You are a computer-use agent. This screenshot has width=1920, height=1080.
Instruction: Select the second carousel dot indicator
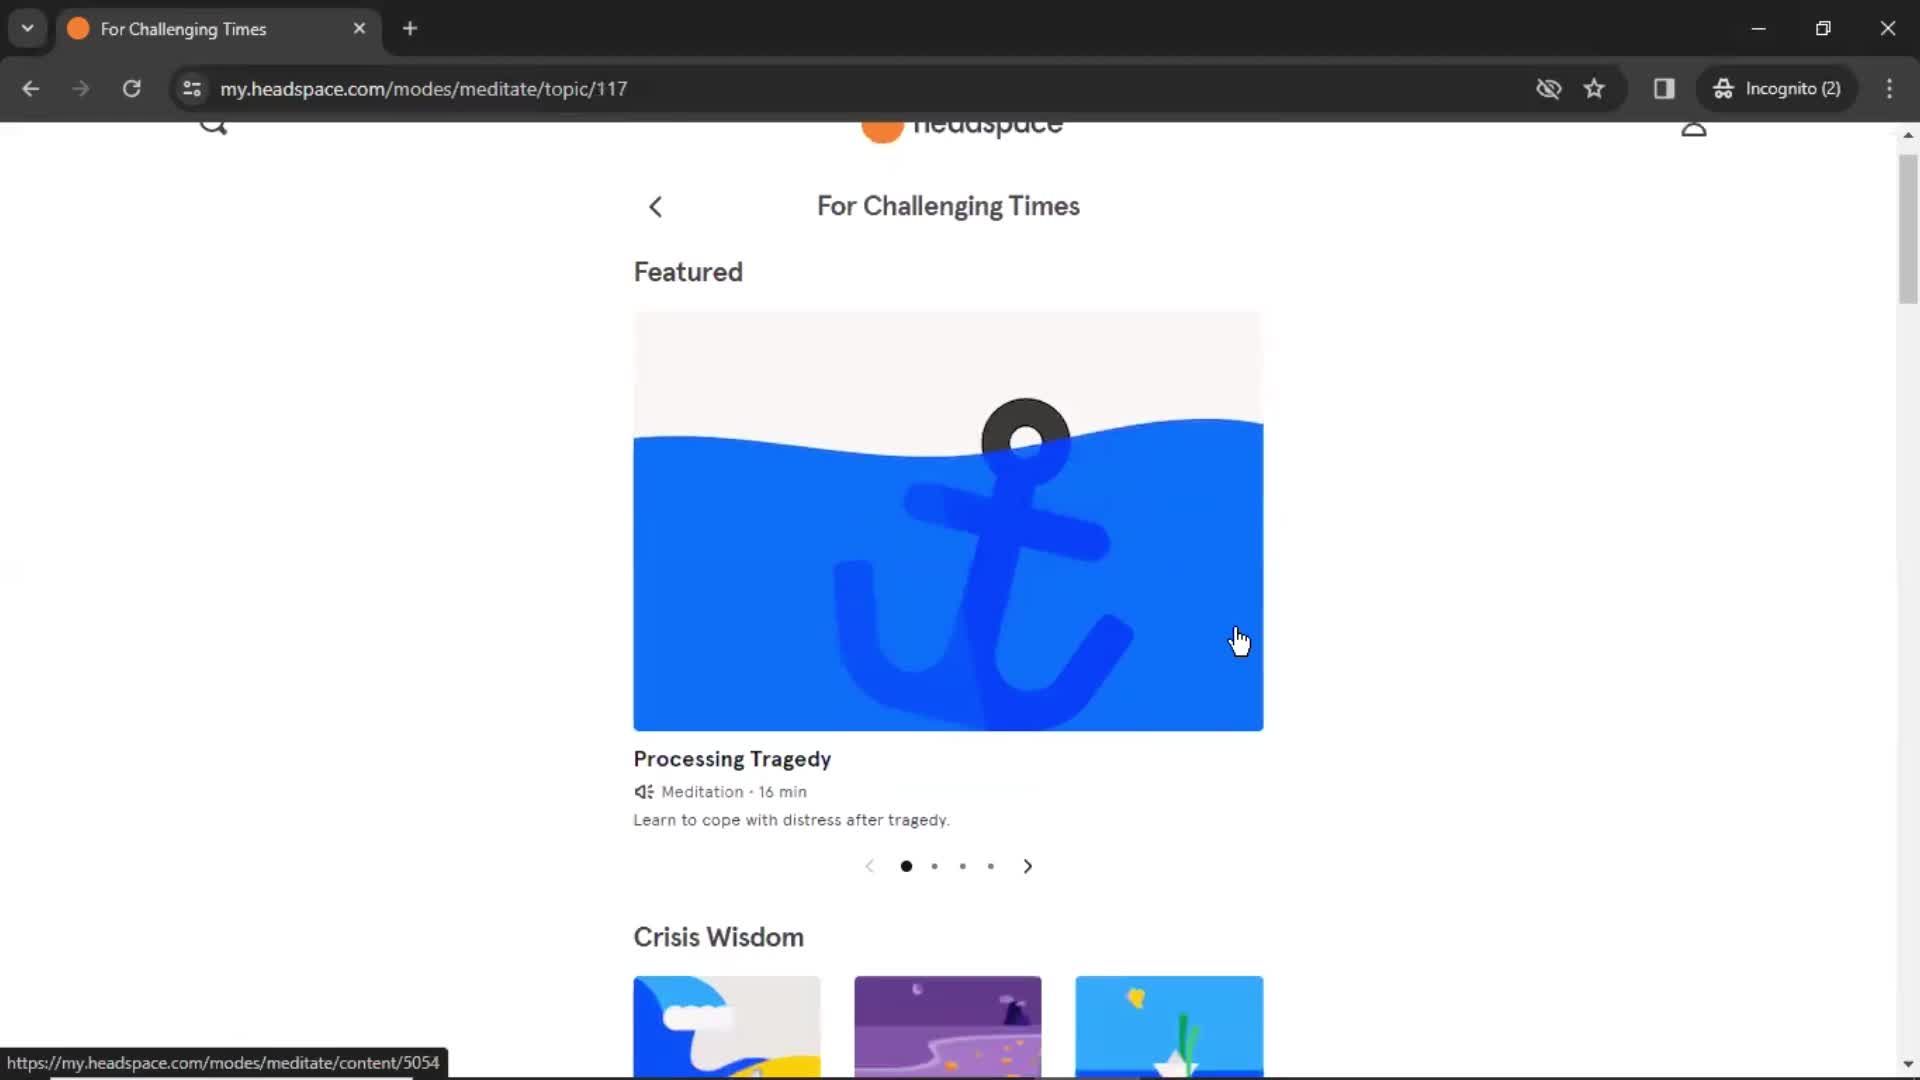(x=935, y=866)
